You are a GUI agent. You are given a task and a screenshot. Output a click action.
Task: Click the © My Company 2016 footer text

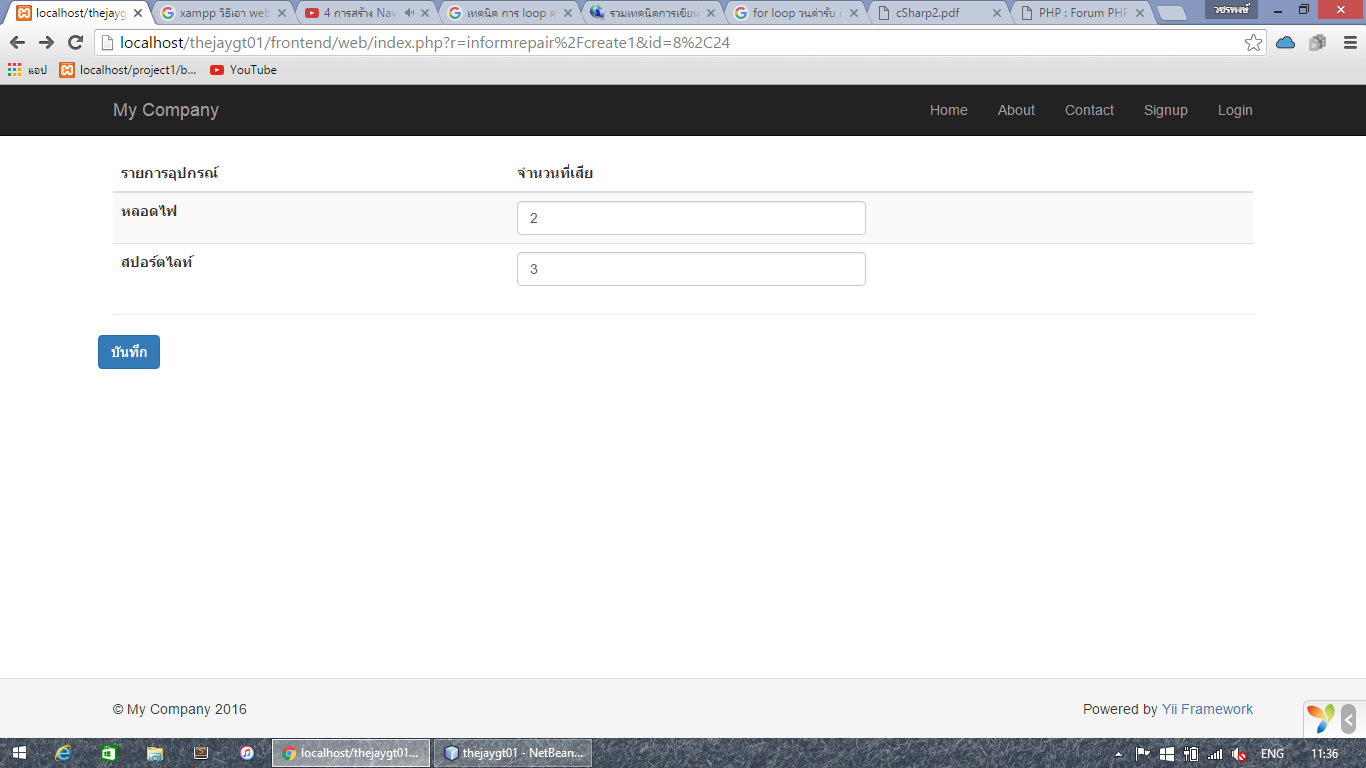click(180, 709)
